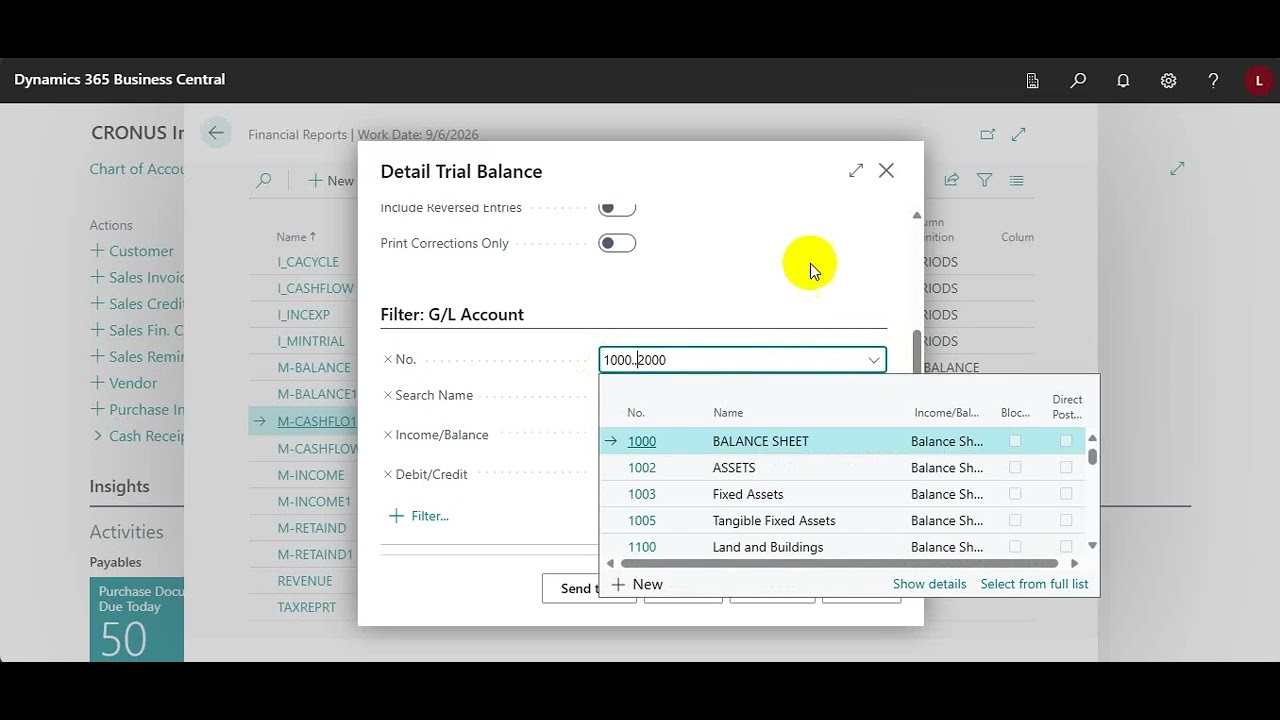Select account 1000 link
Image resolution: width=1280 pixels, height=720 pixels.
click(x=642, y=441)
